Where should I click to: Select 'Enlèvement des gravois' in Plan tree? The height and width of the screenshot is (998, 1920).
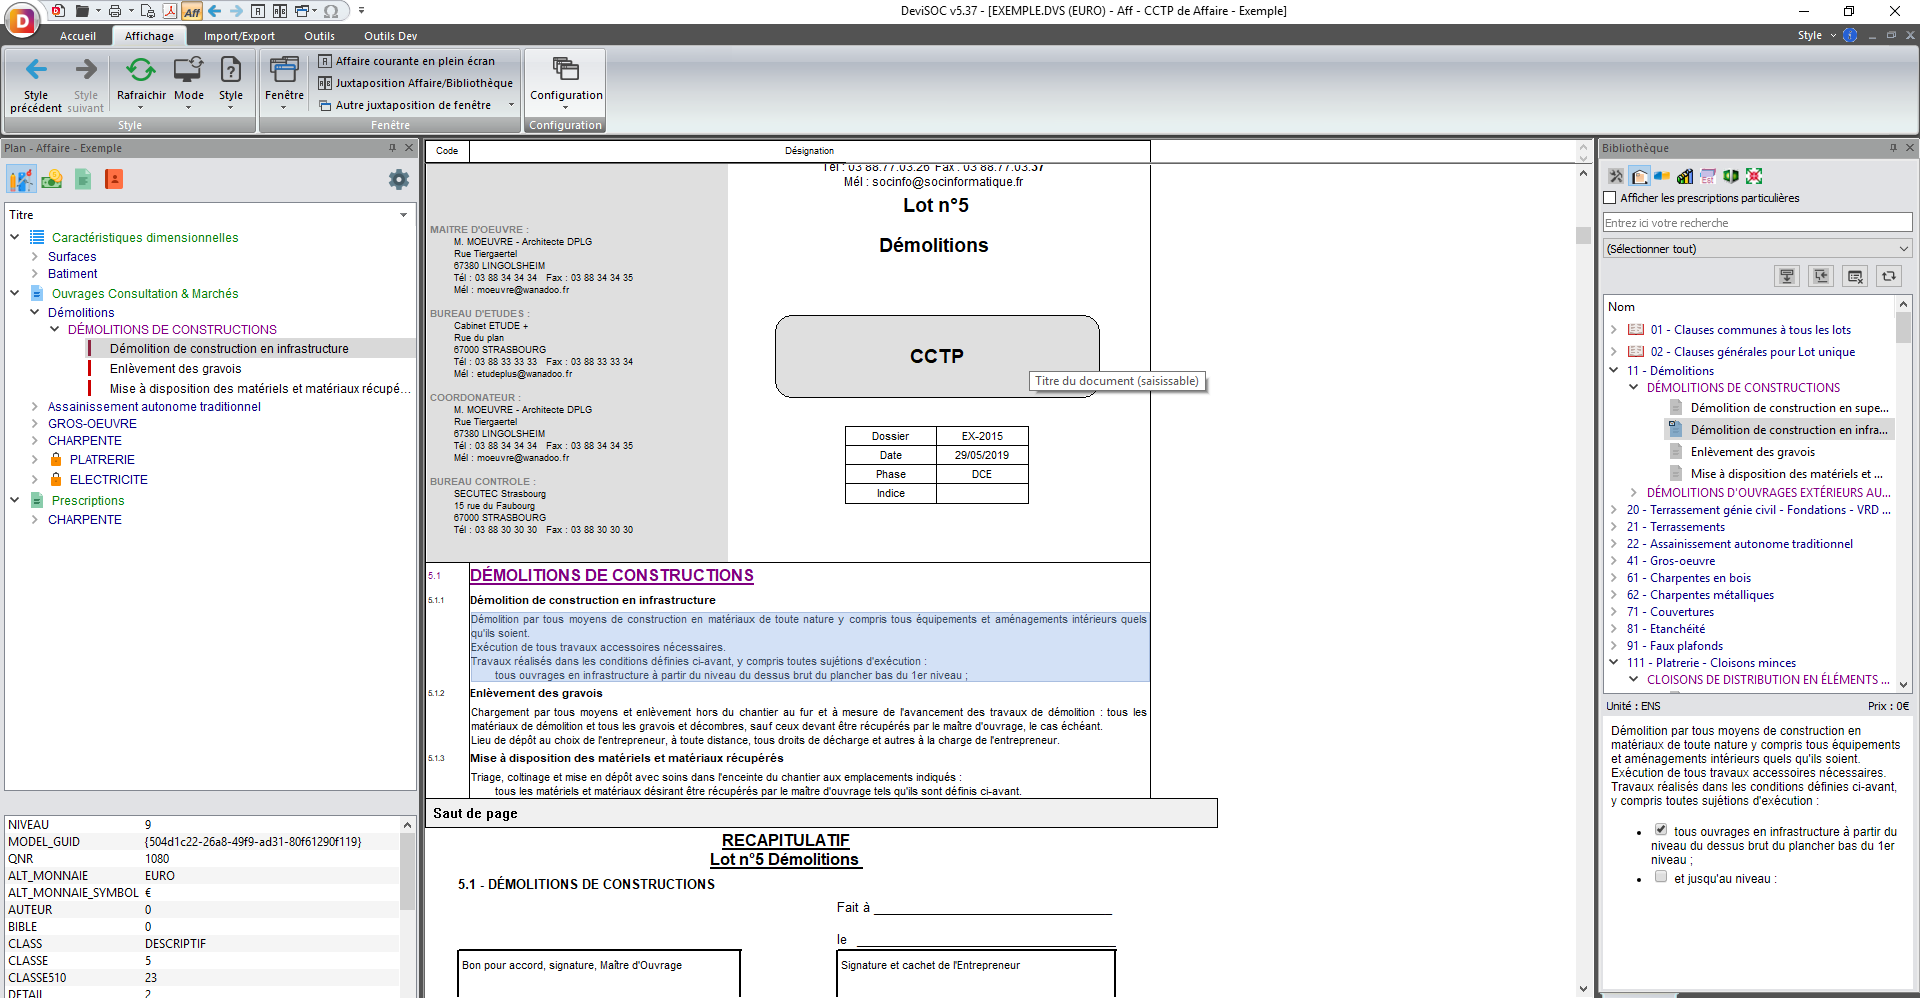click(175, 368)
